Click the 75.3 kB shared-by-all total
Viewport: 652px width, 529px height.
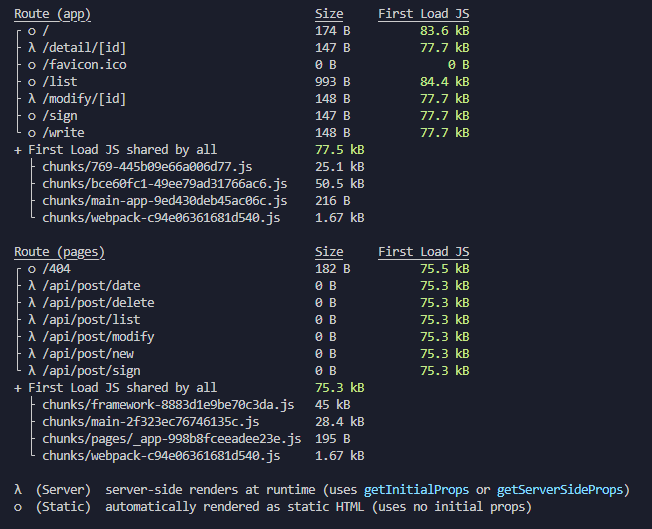click(x=340, y=388)
